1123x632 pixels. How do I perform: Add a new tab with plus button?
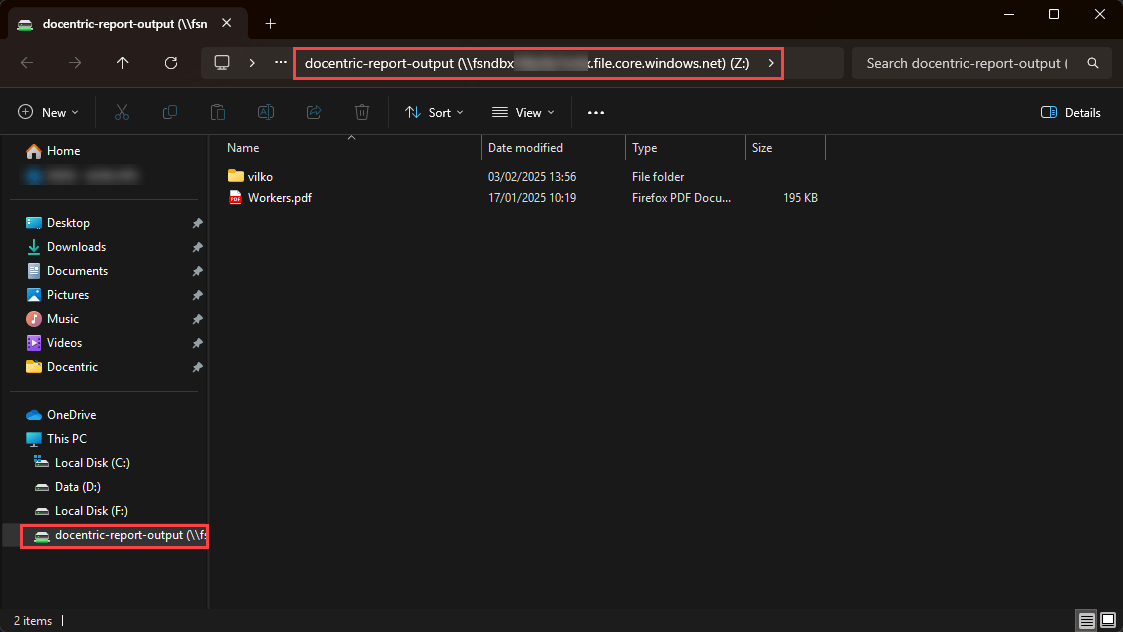tap(270, 24)
